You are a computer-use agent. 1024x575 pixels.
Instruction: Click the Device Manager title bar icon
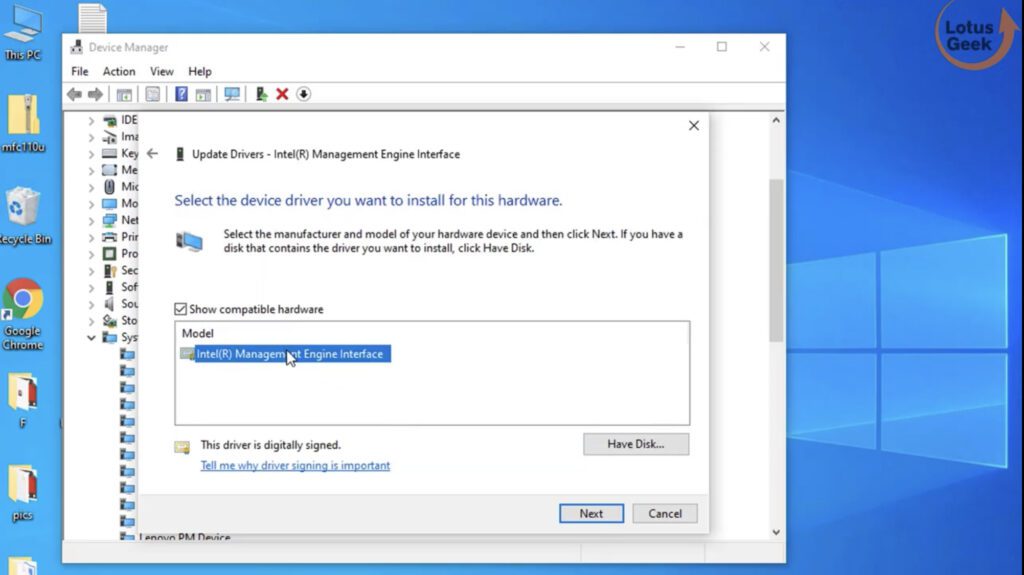pyautogui.click(x=77, y=47)
